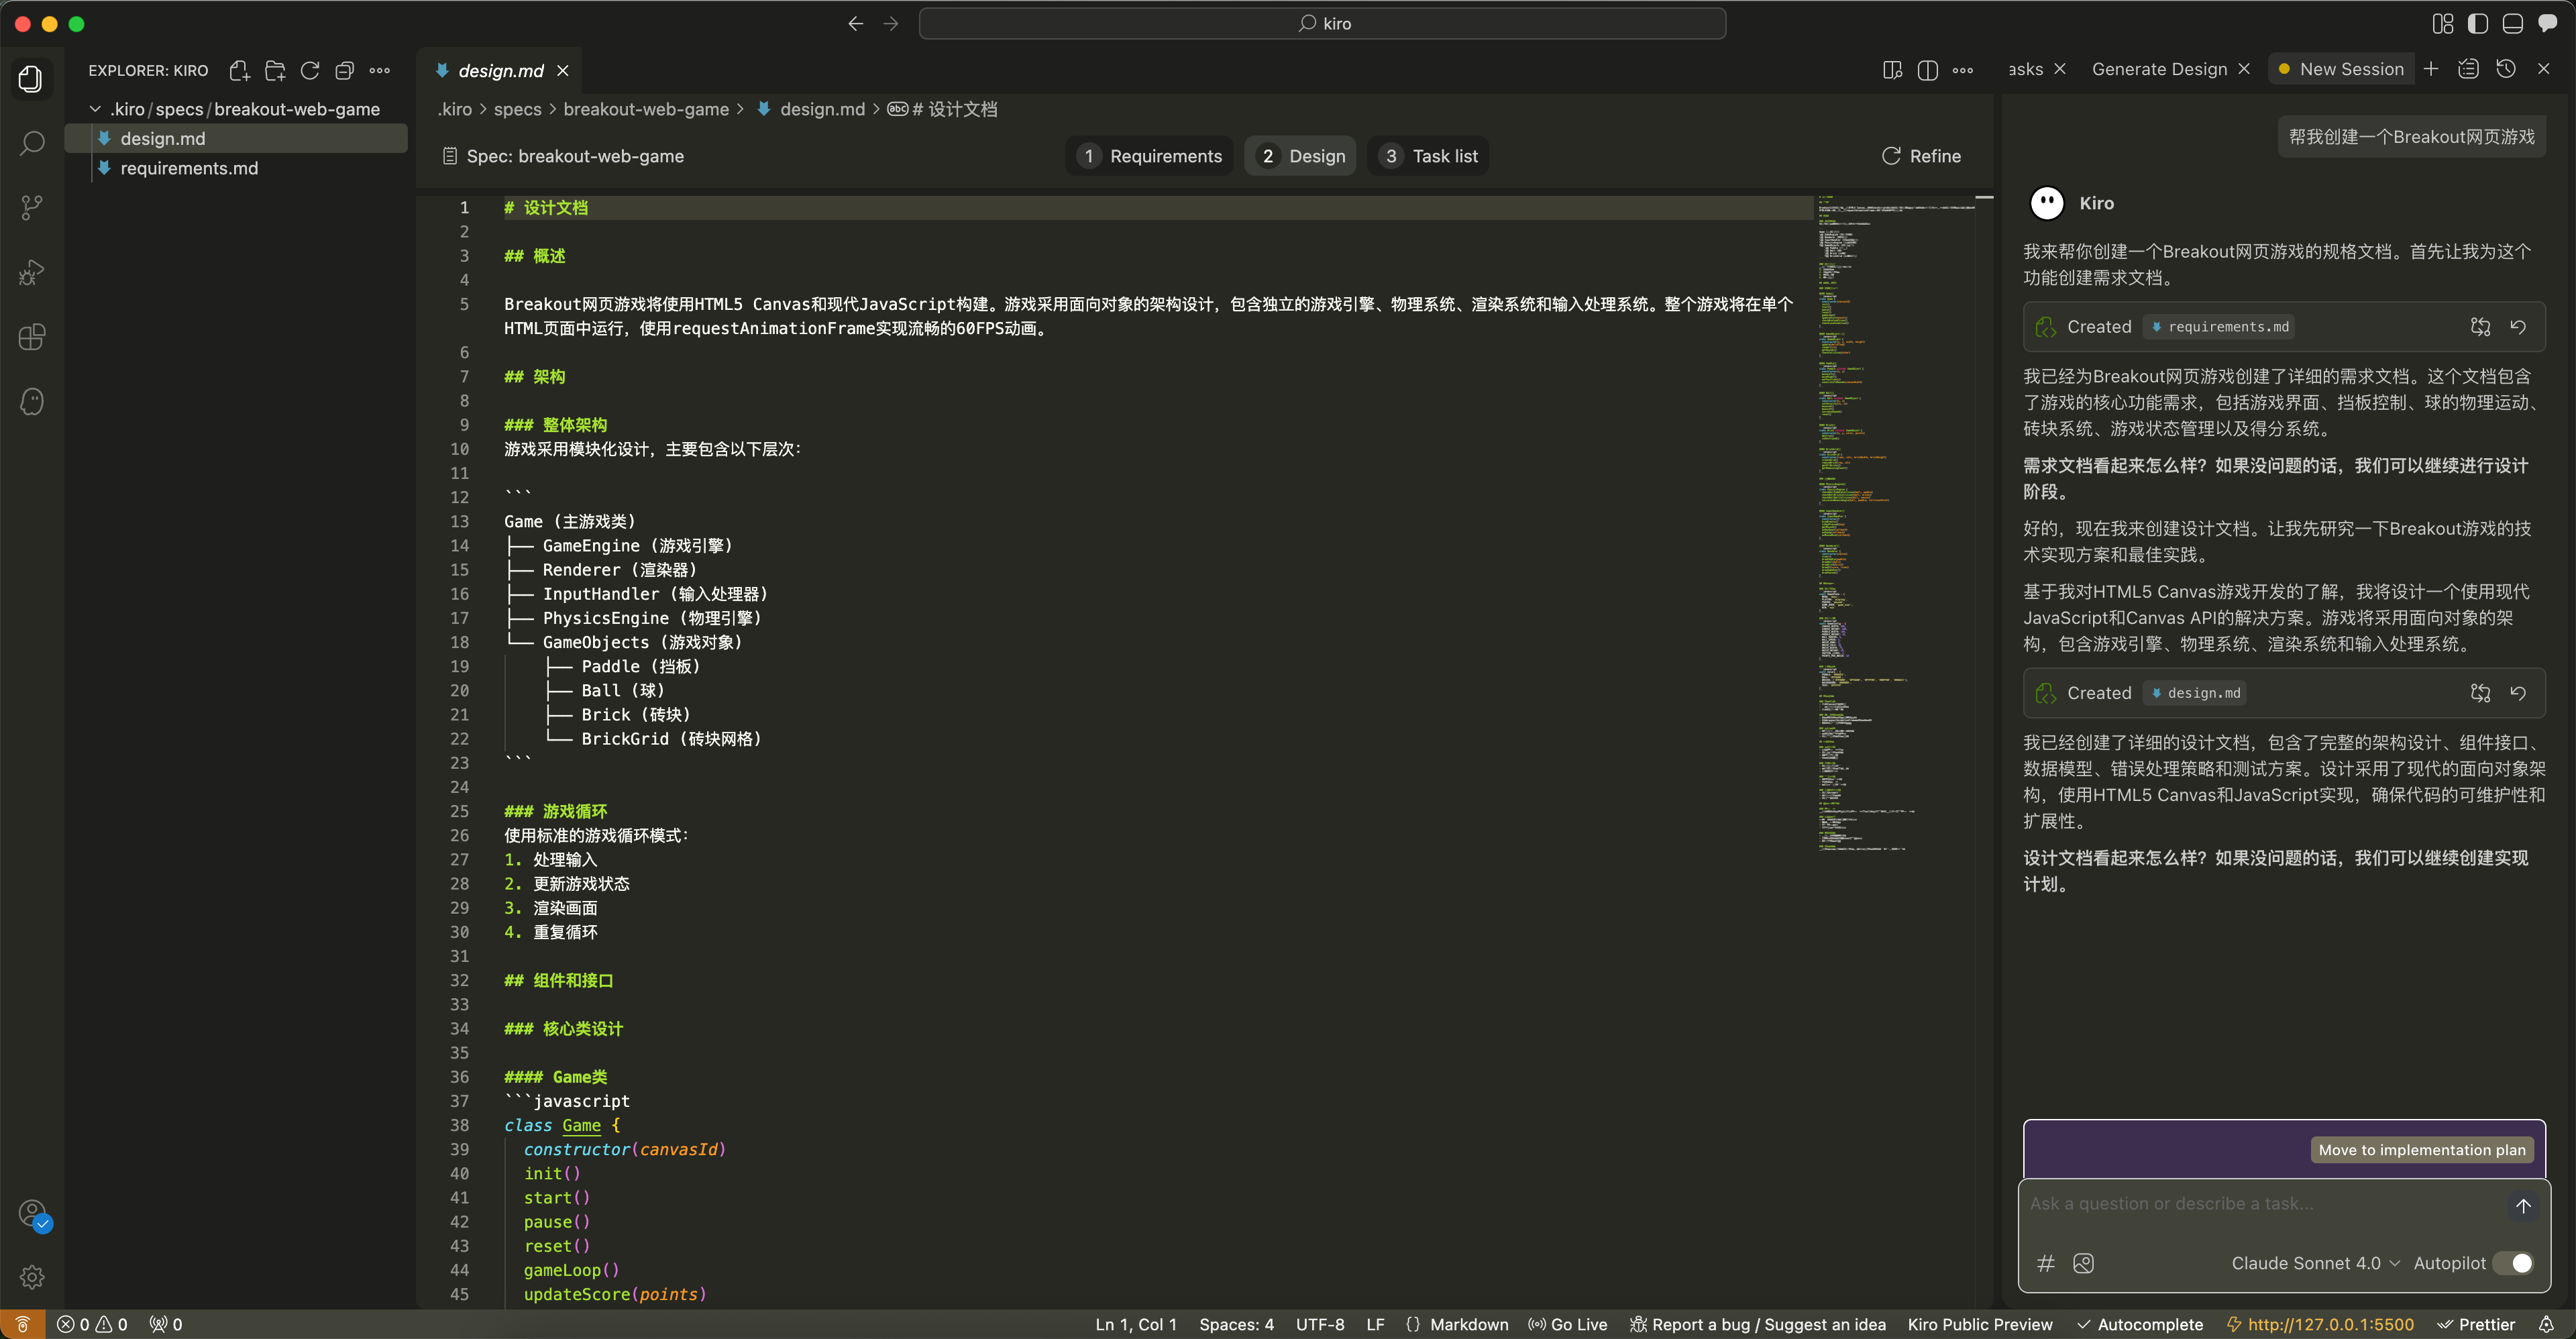Open the Extensions view
This screenshot has height=1339, width=2576.
[x=32, y=337]
